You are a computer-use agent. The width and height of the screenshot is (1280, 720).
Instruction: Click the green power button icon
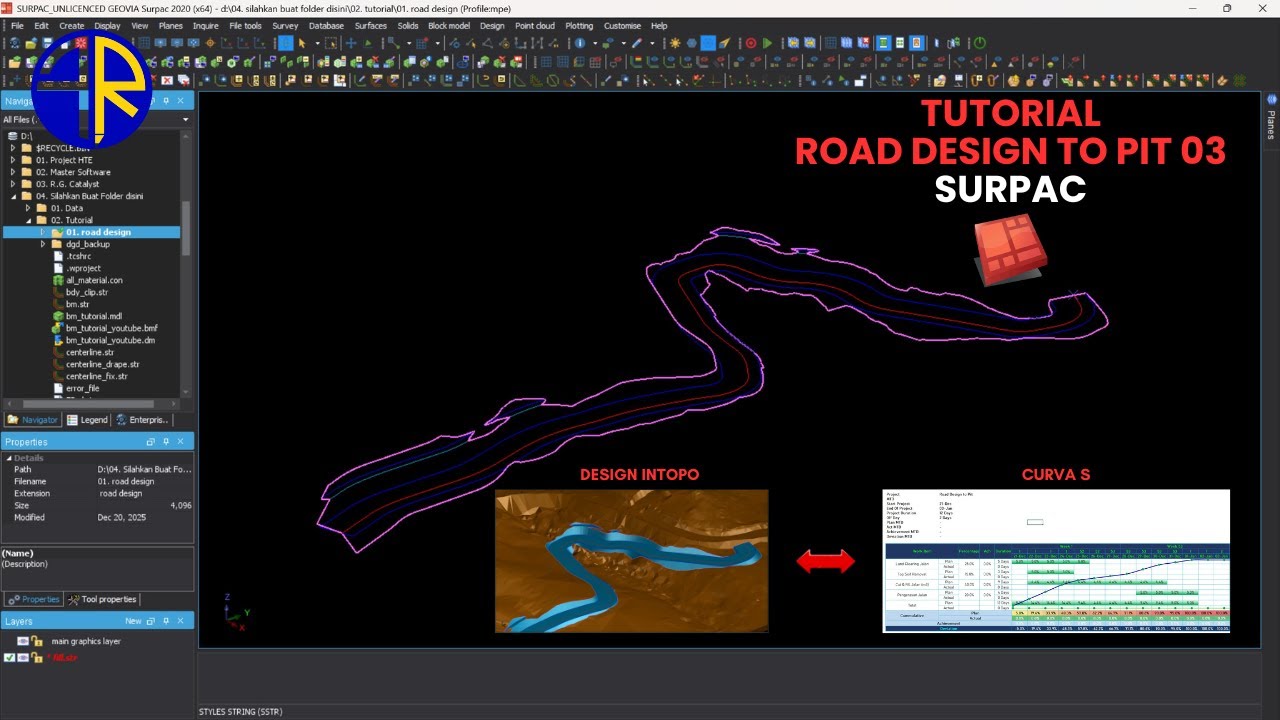click(x=979, y=43)
